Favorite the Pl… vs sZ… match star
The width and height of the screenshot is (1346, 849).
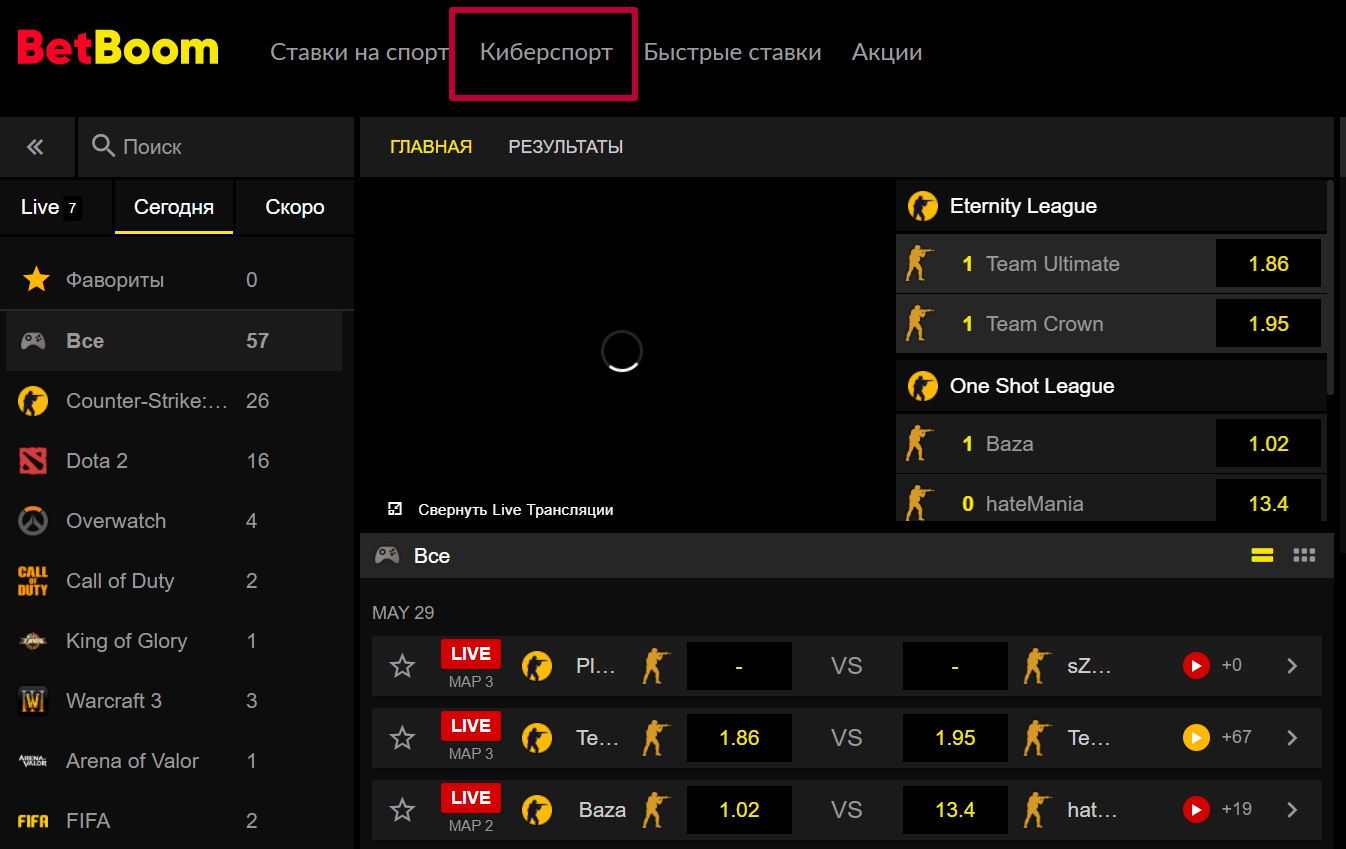[402, 665]
